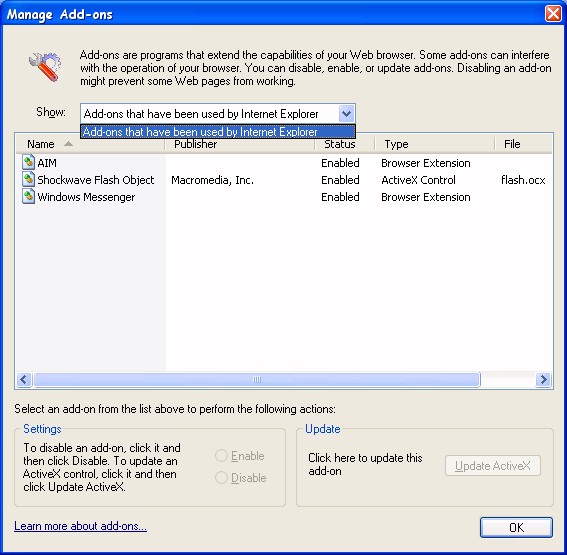Sort list by Type column header
The image size is (567, 555).
(434, 144)
